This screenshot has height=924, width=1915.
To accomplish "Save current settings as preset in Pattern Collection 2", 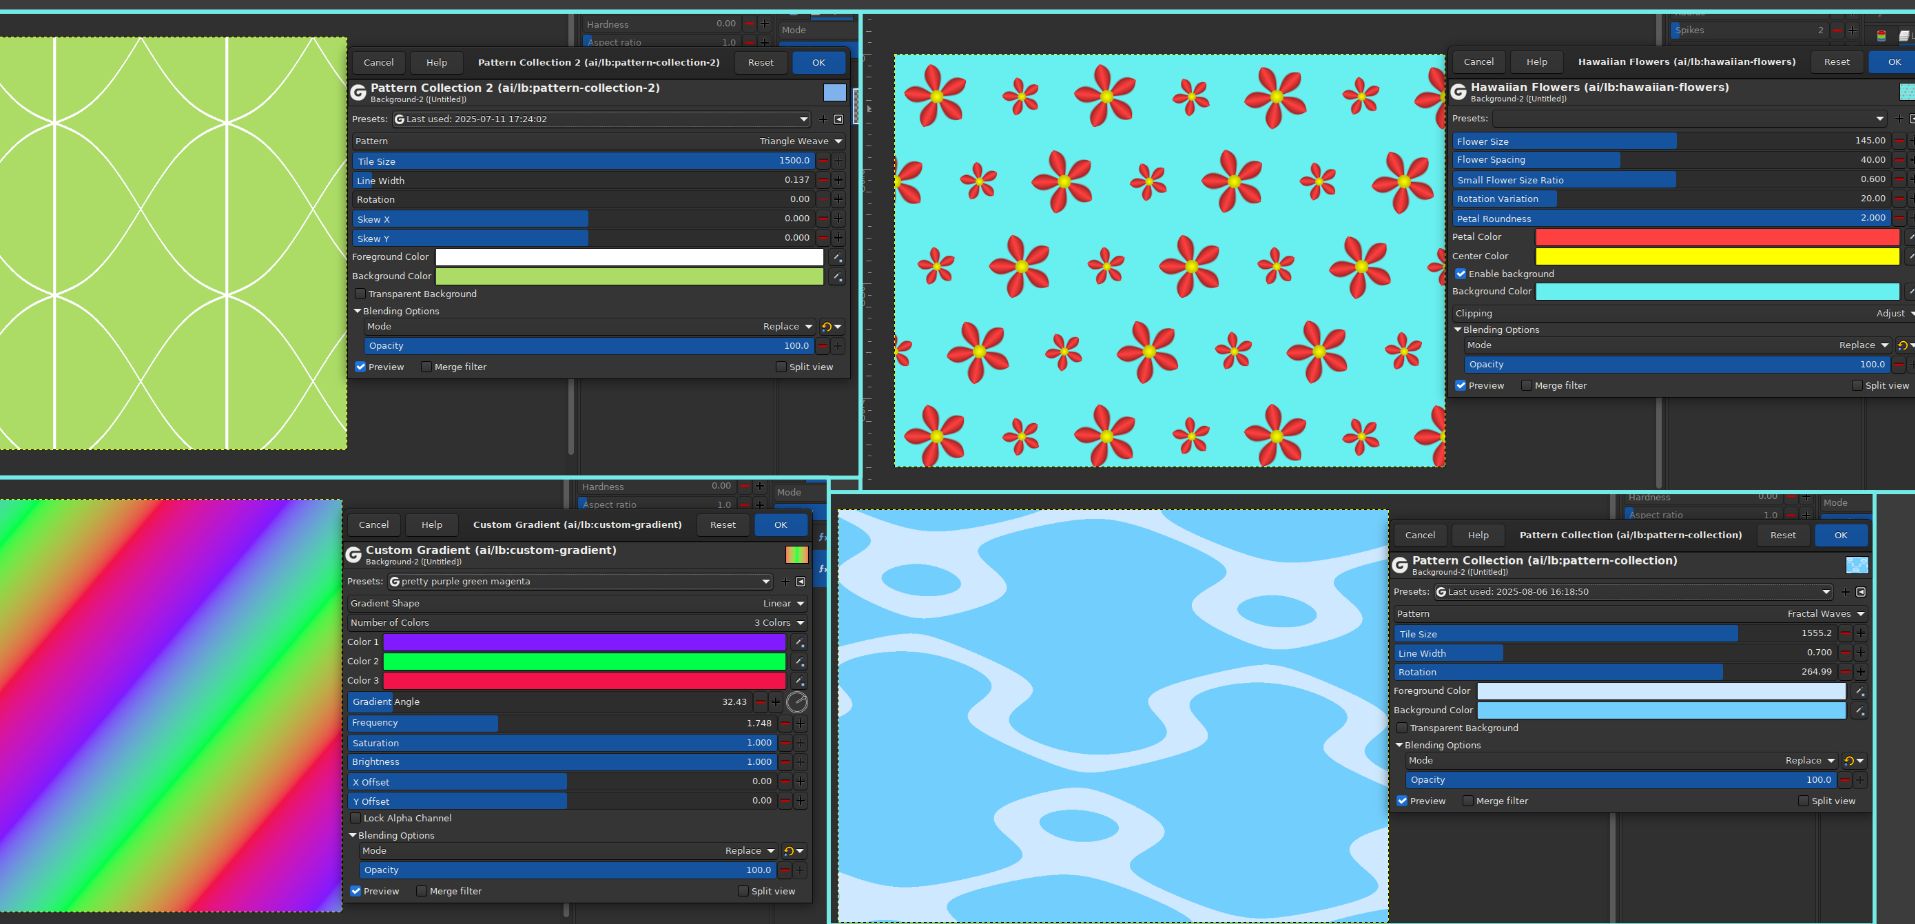I will 823,119.
